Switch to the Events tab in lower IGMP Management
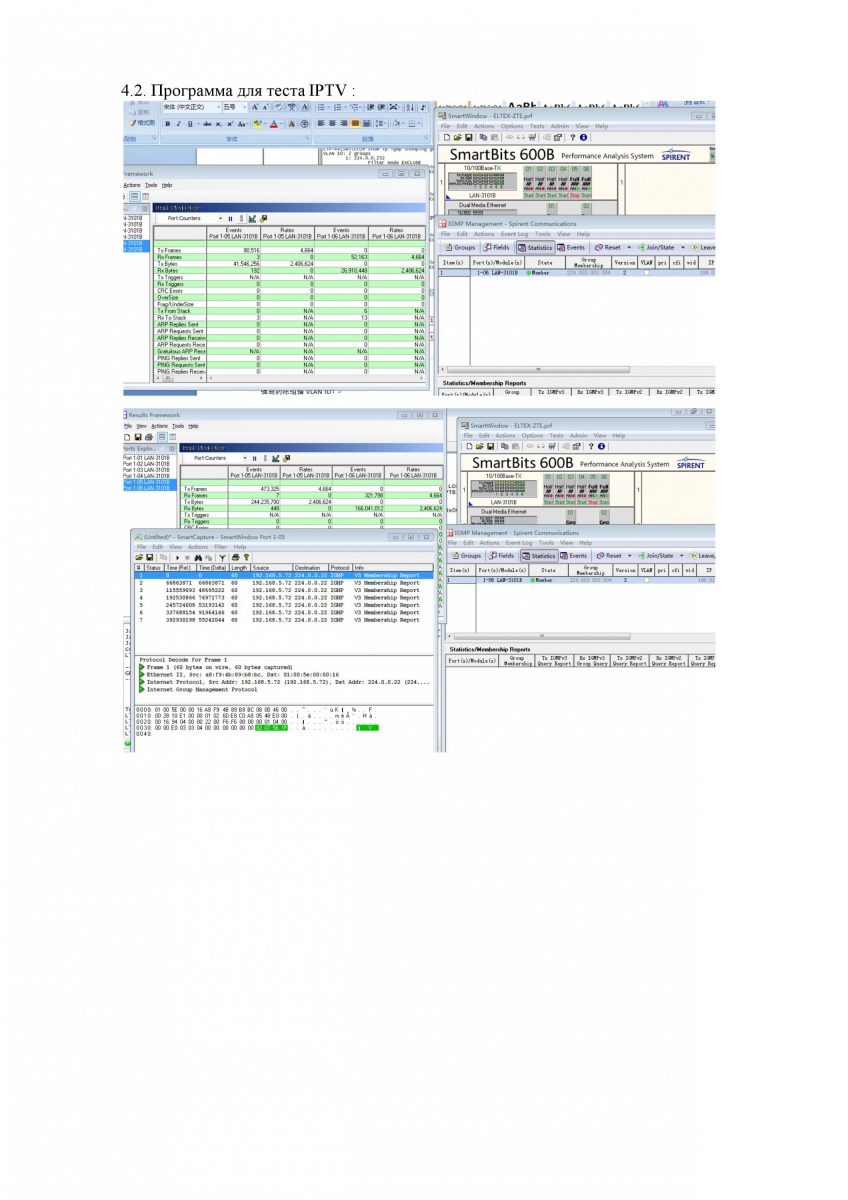 (x=575, y=555)
